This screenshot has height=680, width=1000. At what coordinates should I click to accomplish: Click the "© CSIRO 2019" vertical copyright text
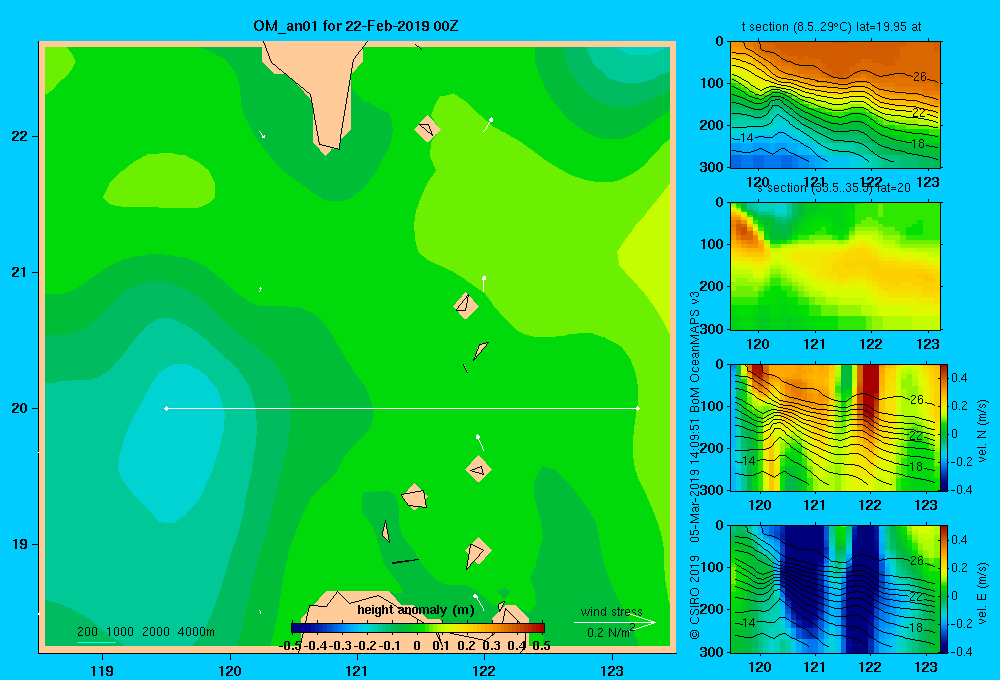pyautogui.click(x=695, y=596)
